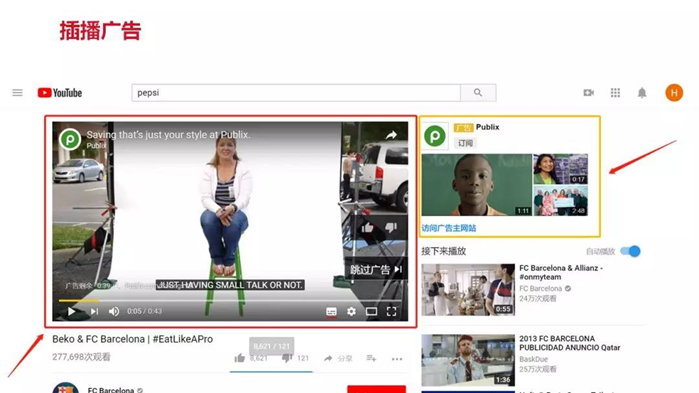Screen dimensions: 699x393
Task: Open the hamburger guide menu
Action: (x=17, y=93)
